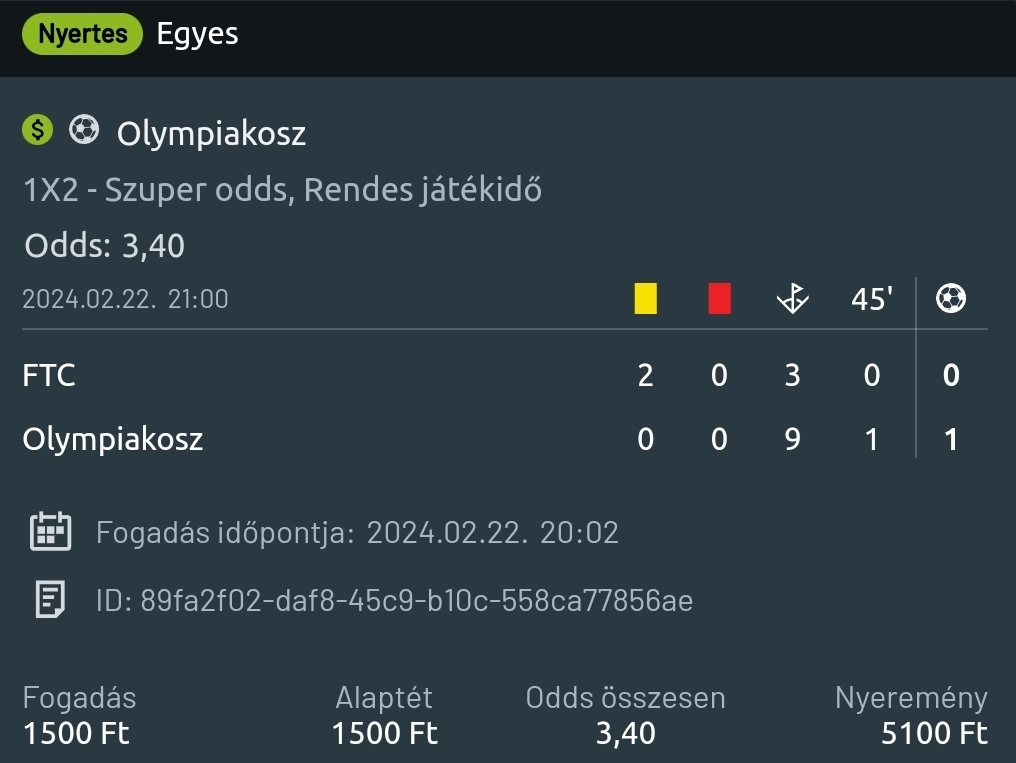Click the green dollar cashout icon
The image size is (1016, 763).
pyautogui.click(x=37, y=130)
